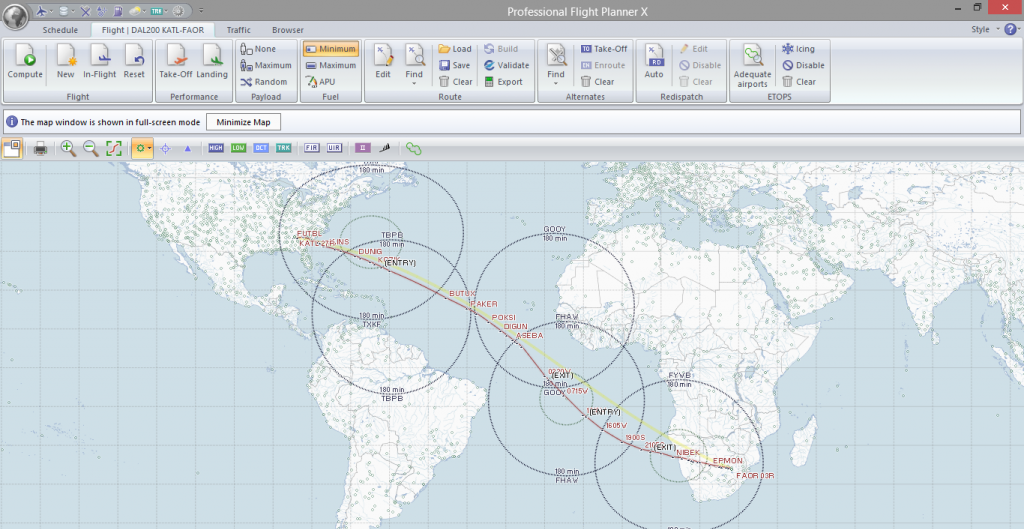Print the map
This screenshot has width=1024, height=529.
pos(40,149)
